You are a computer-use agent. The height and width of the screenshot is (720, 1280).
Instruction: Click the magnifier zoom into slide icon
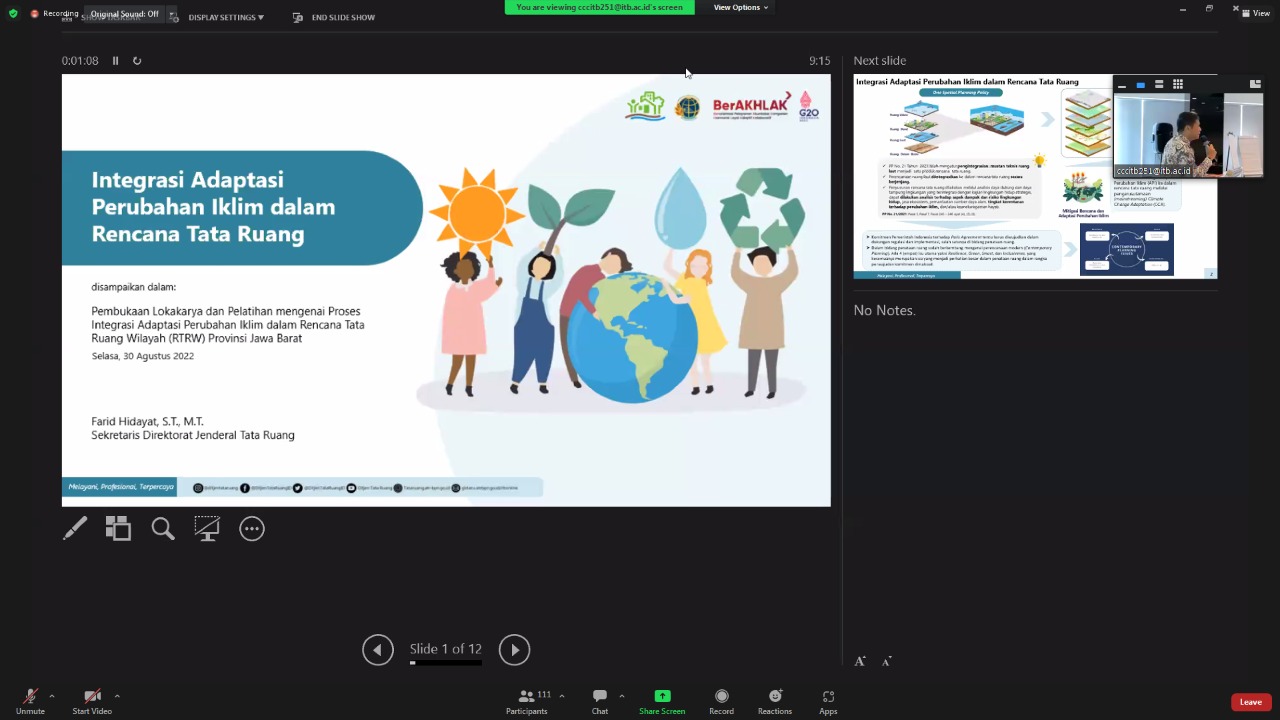click(163, 528)
